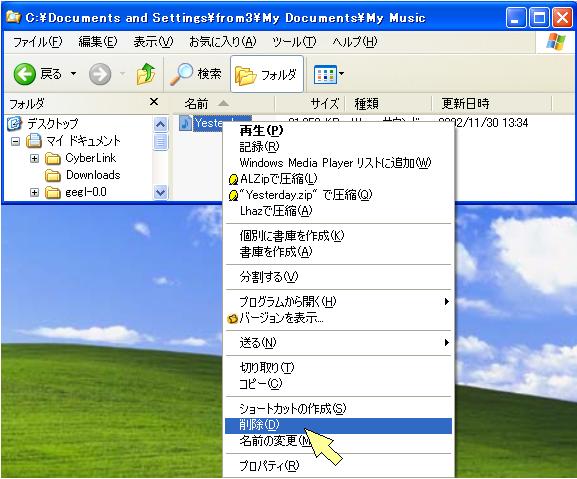Choose 分割する(V) in context menu
577x479 pixels.
click(x=339, y=277)
